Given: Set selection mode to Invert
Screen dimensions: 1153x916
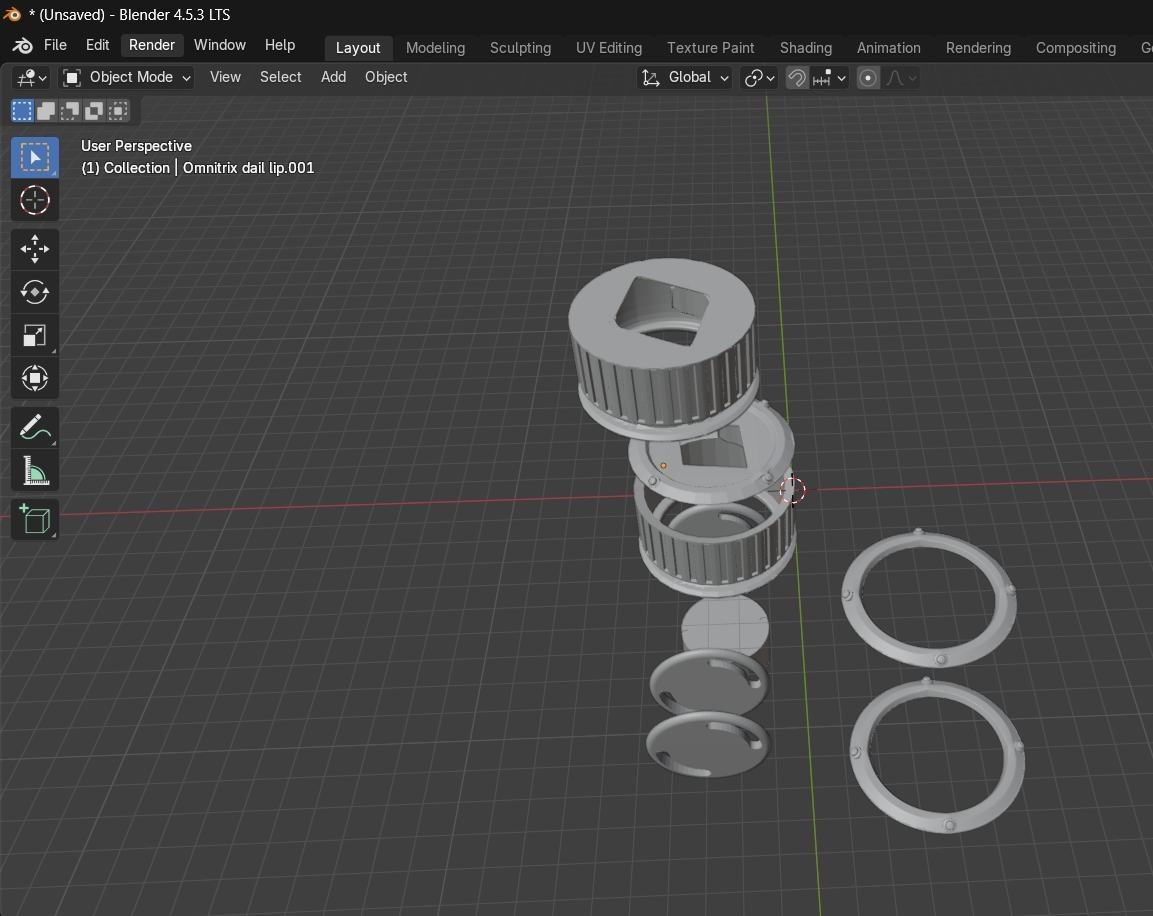Looking at the screenshot, I should click(94, 111).
